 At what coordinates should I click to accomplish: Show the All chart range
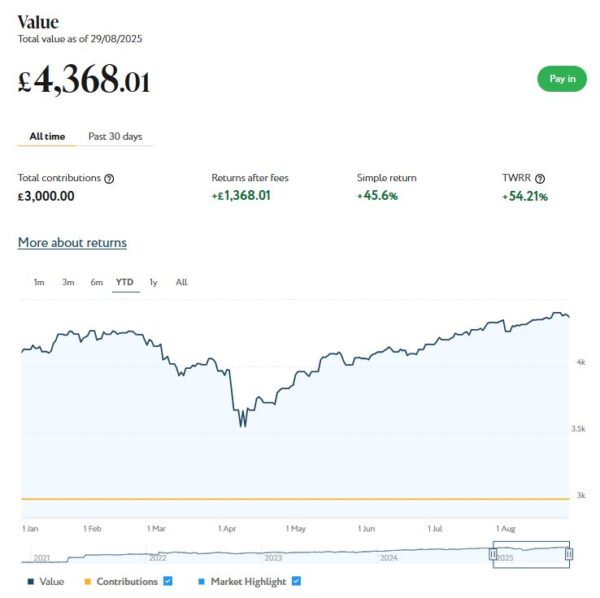click(x=181, y=282)
